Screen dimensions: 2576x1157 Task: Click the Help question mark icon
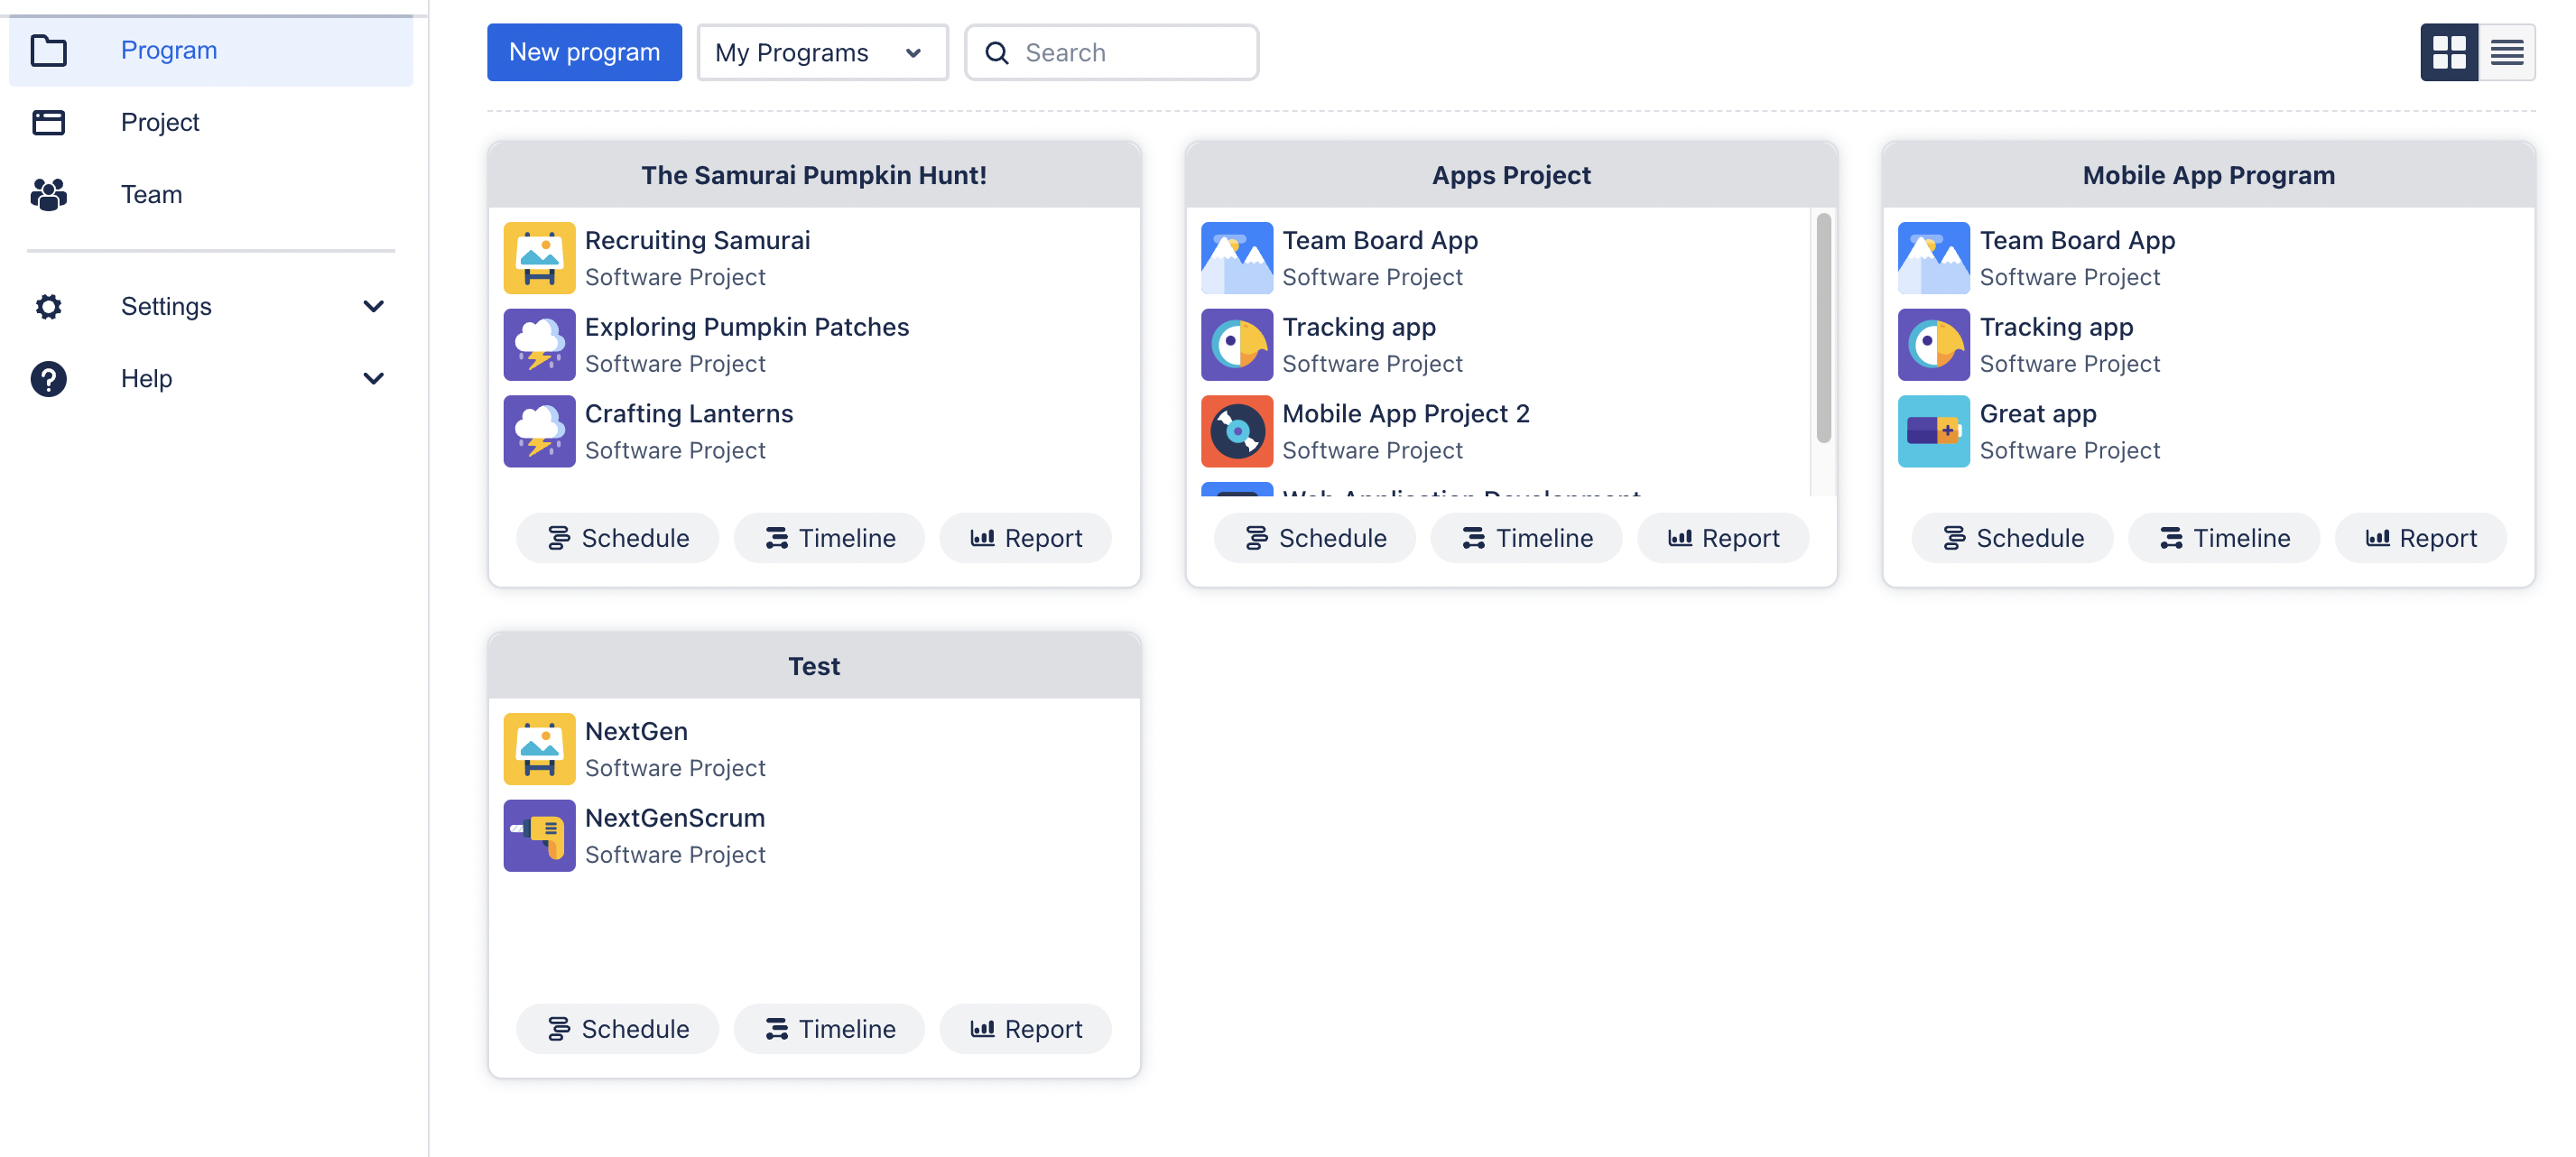click(48, 379)
